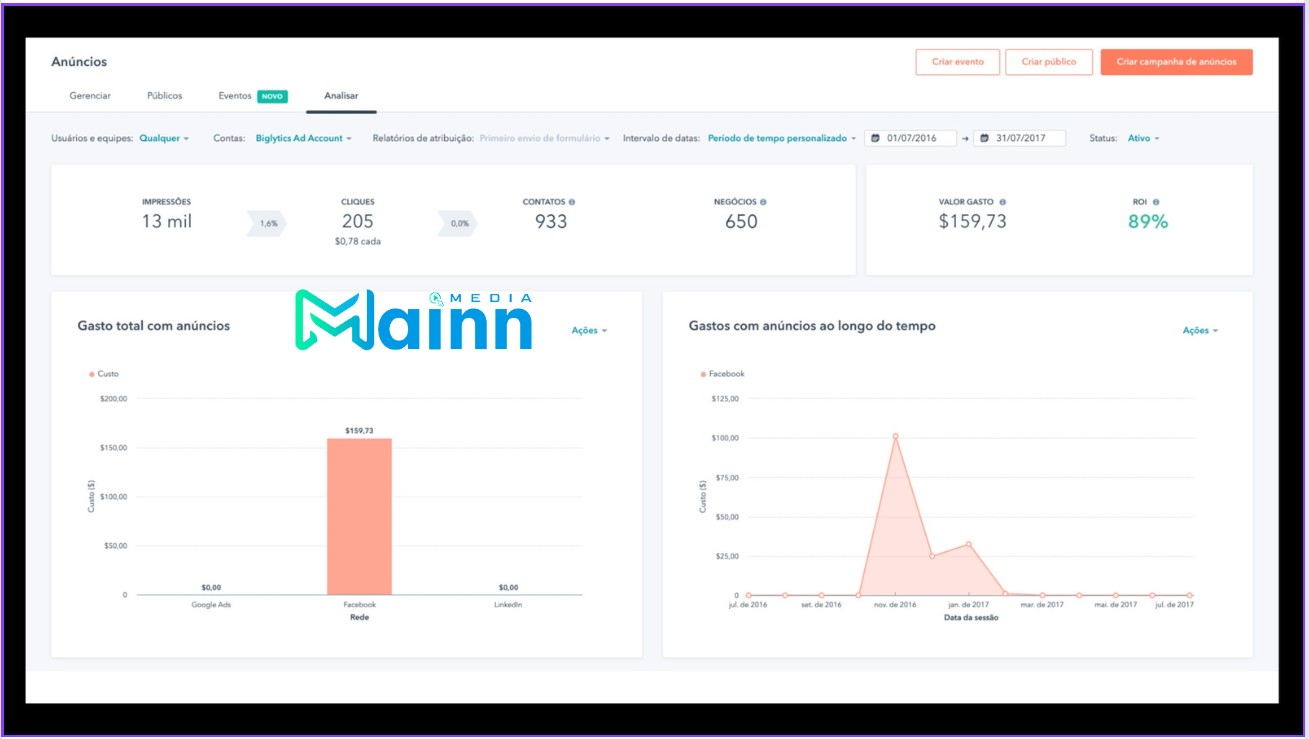Select the Analisar tab
The height and width of the screenshot is (739, 1309).
(x=341, y=96)
